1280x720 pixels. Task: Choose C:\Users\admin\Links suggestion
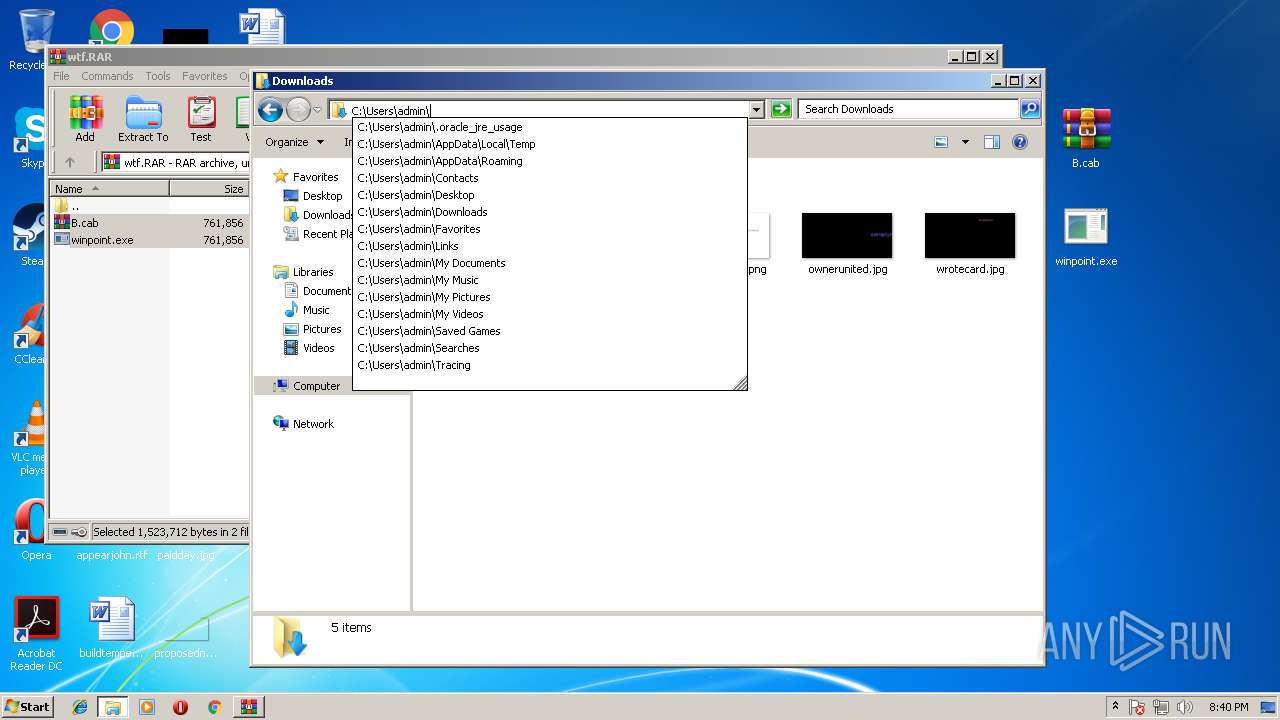[x=550, y=246]
